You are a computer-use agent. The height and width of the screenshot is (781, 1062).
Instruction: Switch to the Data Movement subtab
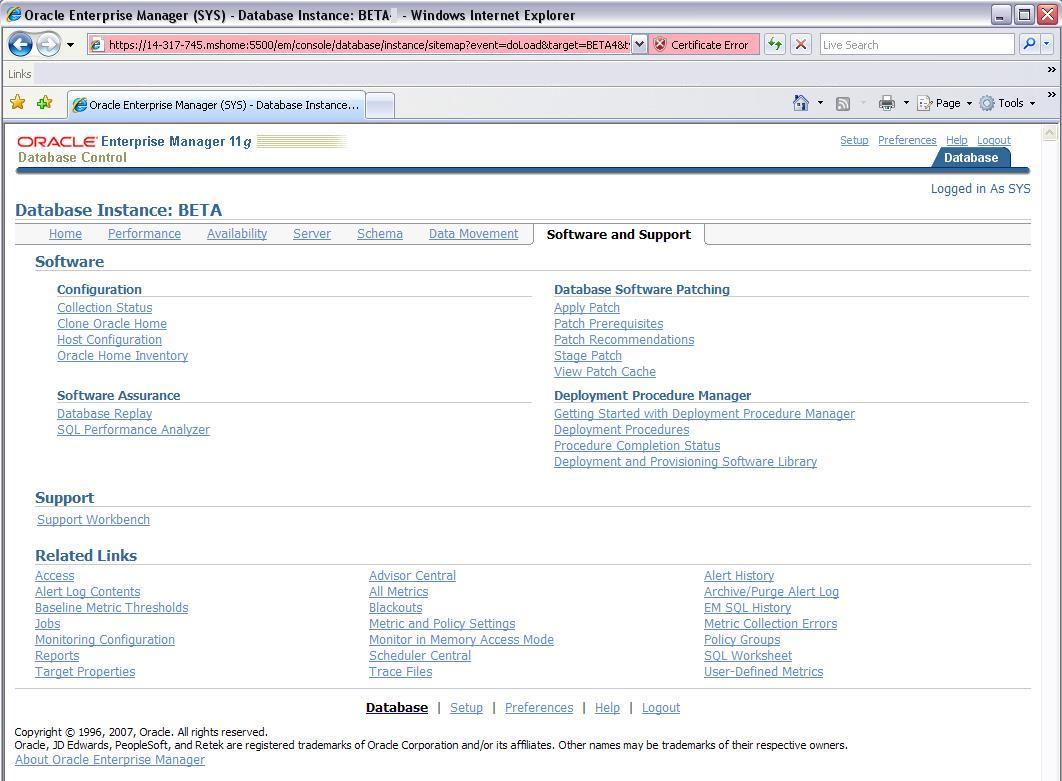coord(473,234)
